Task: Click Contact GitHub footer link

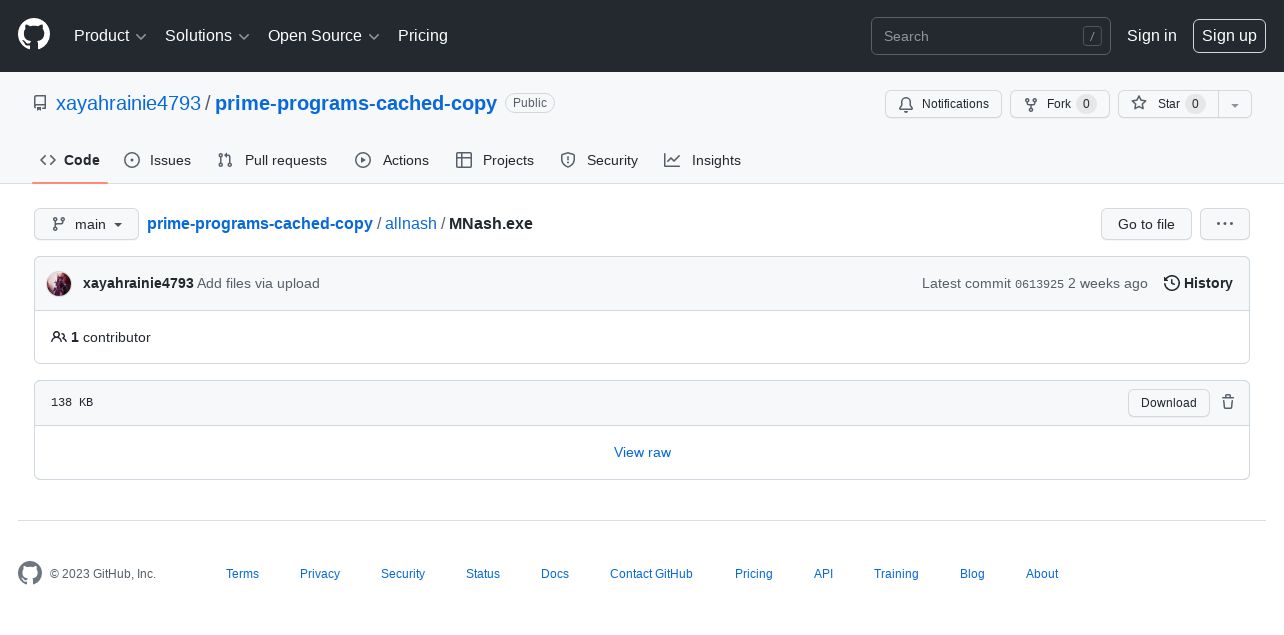Action: click(x=651, y=574)
